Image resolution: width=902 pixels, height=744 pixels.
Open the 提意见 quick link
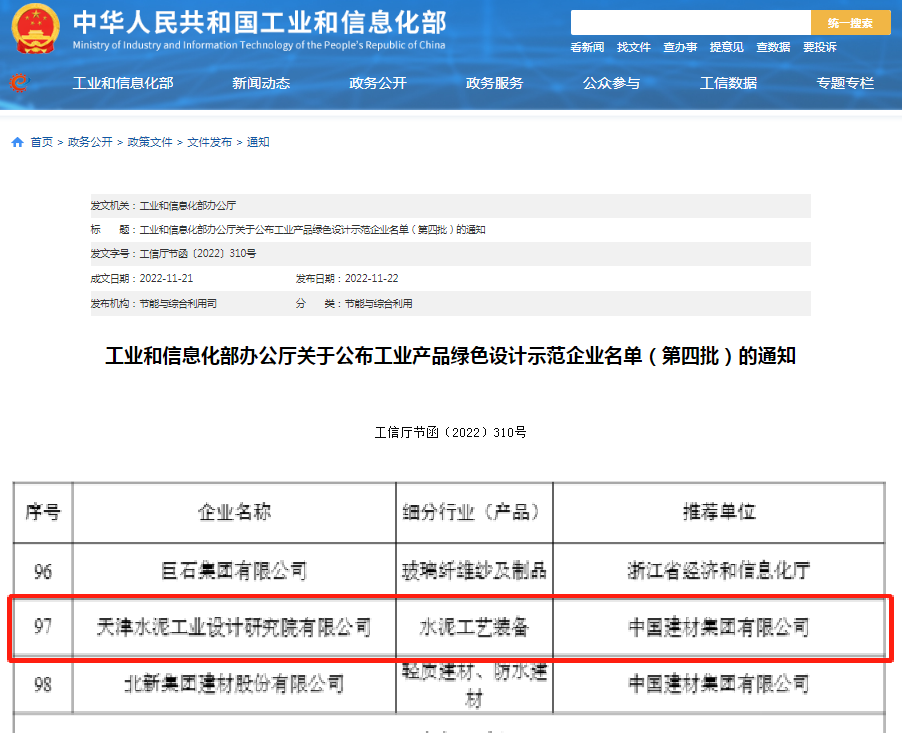[x=727, y=47]
